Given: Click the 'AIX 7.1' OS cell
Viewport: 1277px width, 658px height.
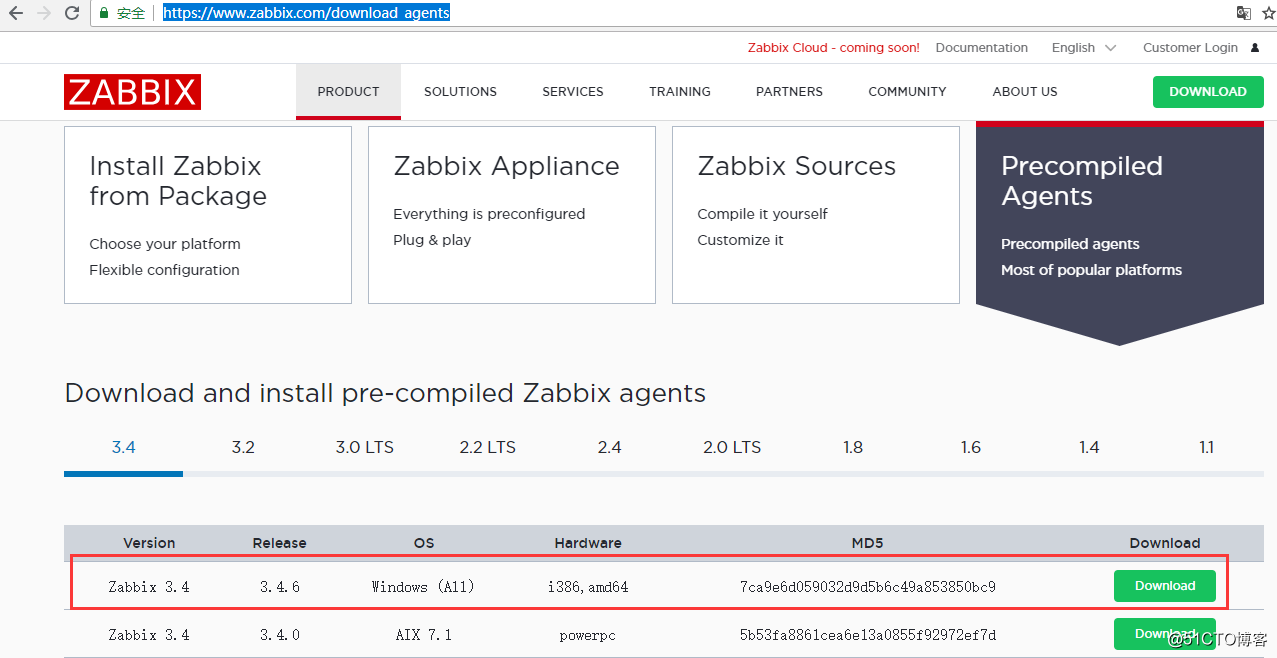Looking at the screenshot, I should click(x=423, y=635).
